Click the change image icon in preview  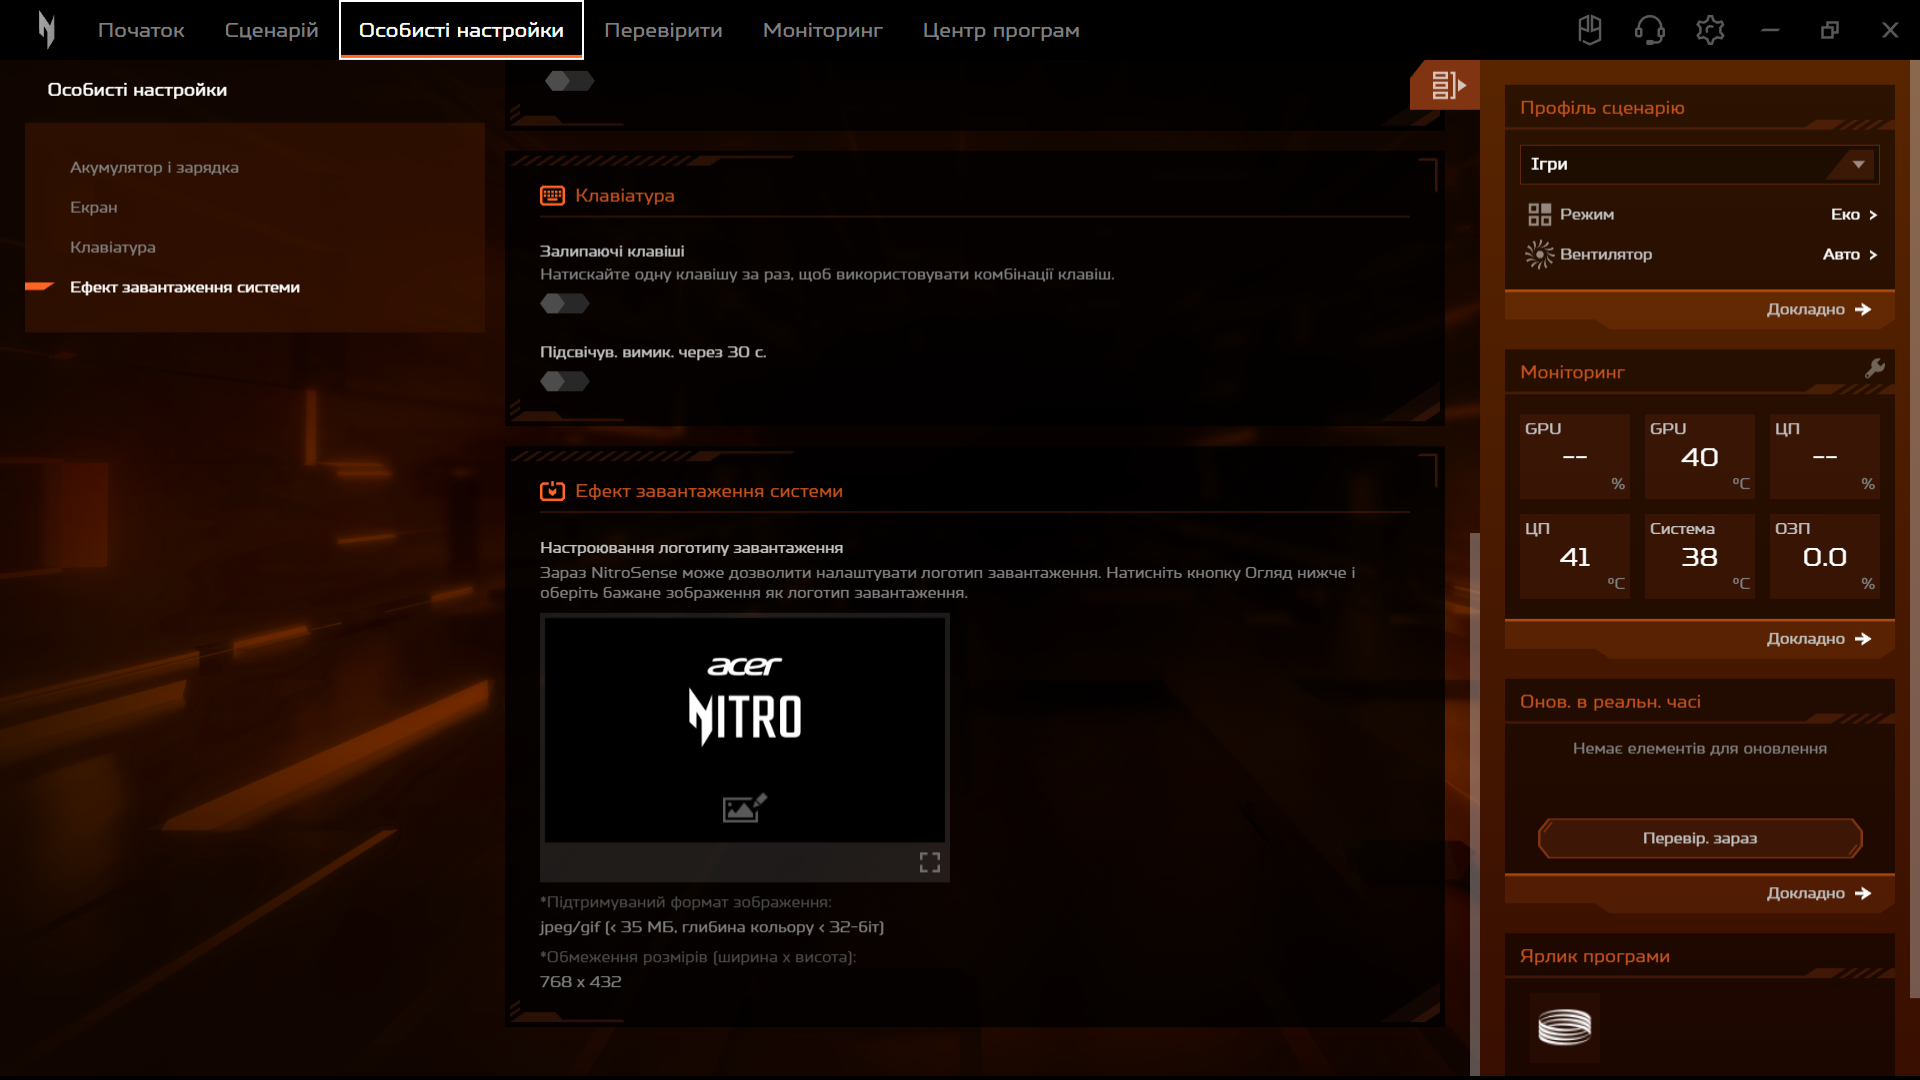click(x=744, y=807)
